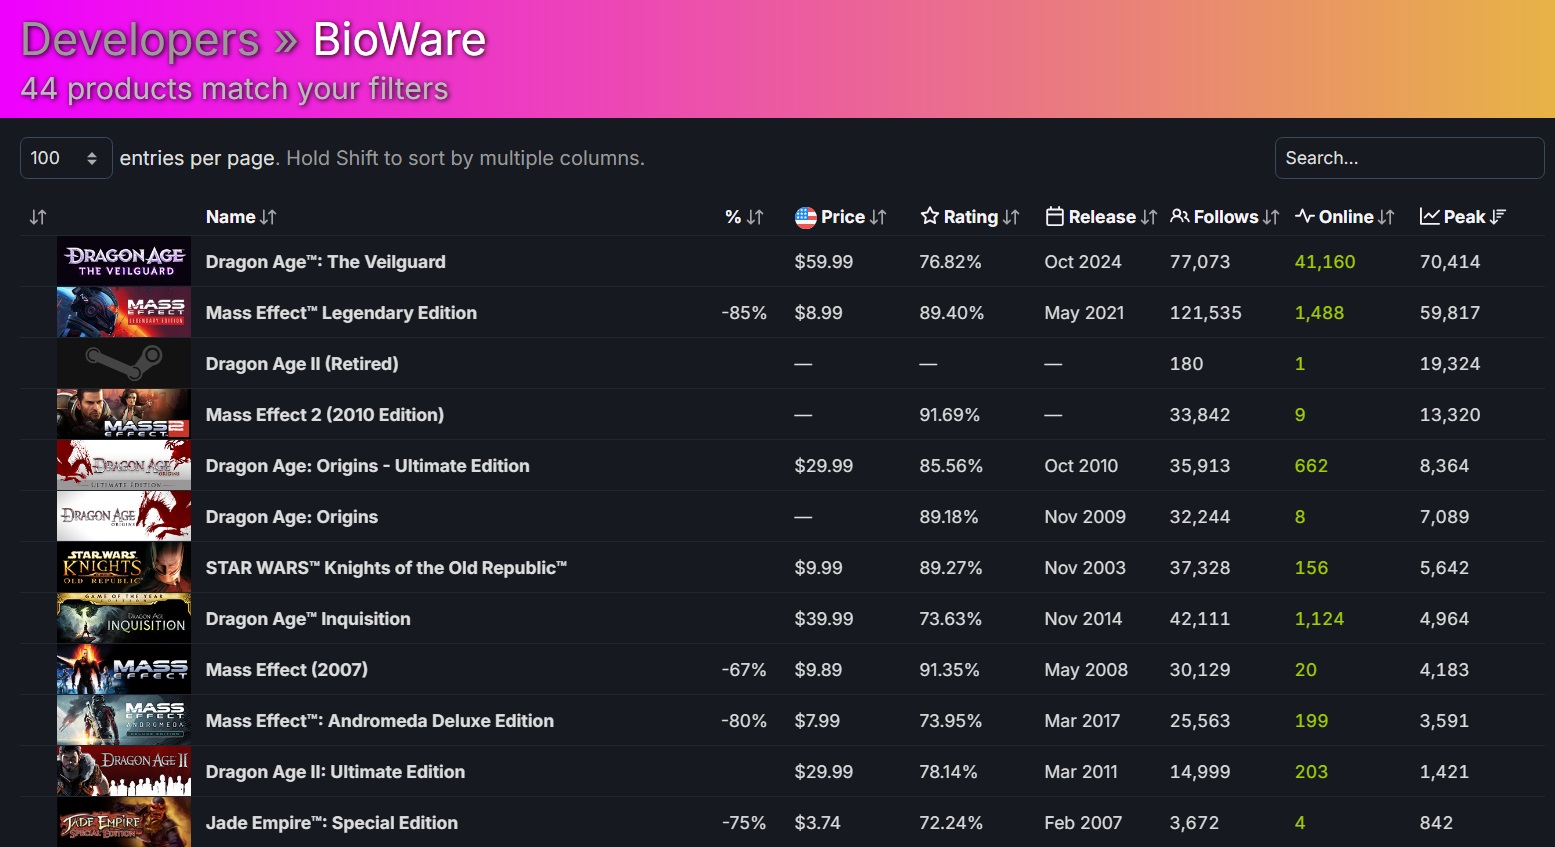Click the sort arrows beside Release

1148,216
